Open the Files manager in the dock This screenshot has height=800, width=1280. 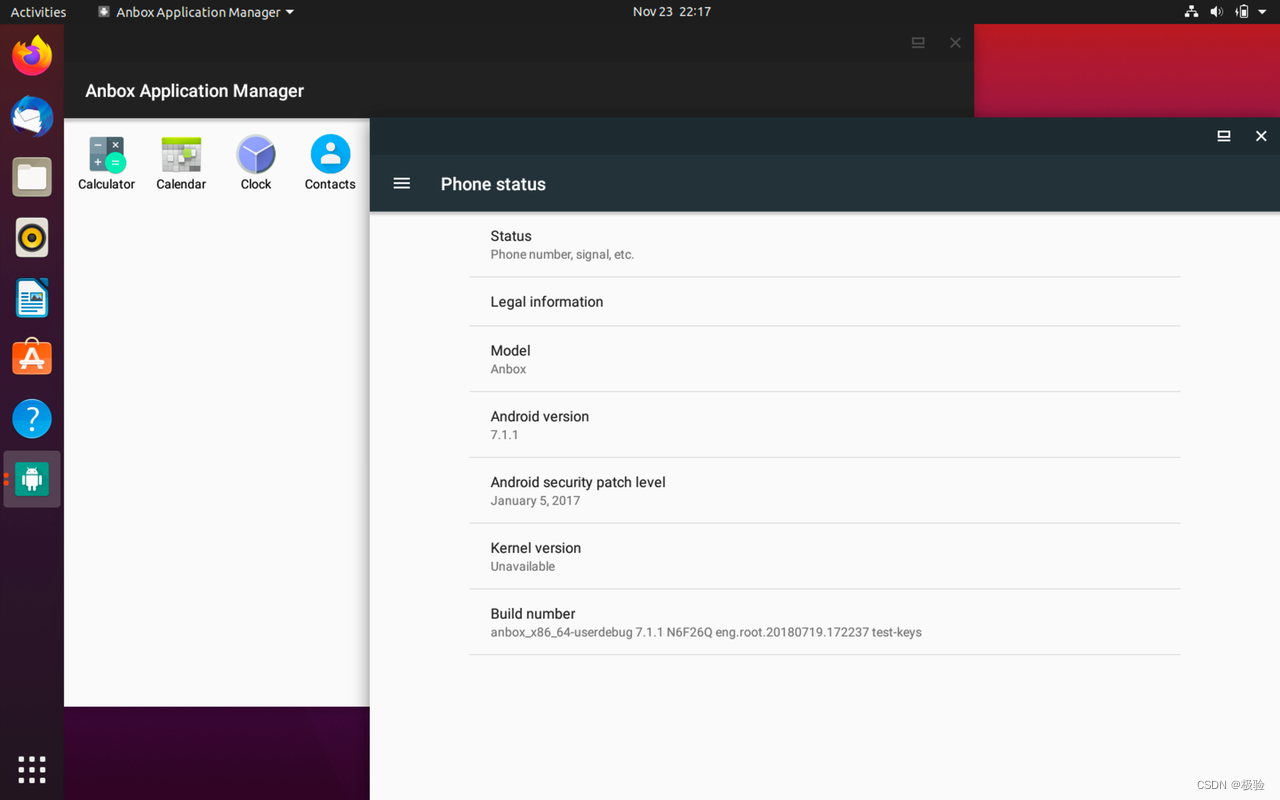click(32, 178)
